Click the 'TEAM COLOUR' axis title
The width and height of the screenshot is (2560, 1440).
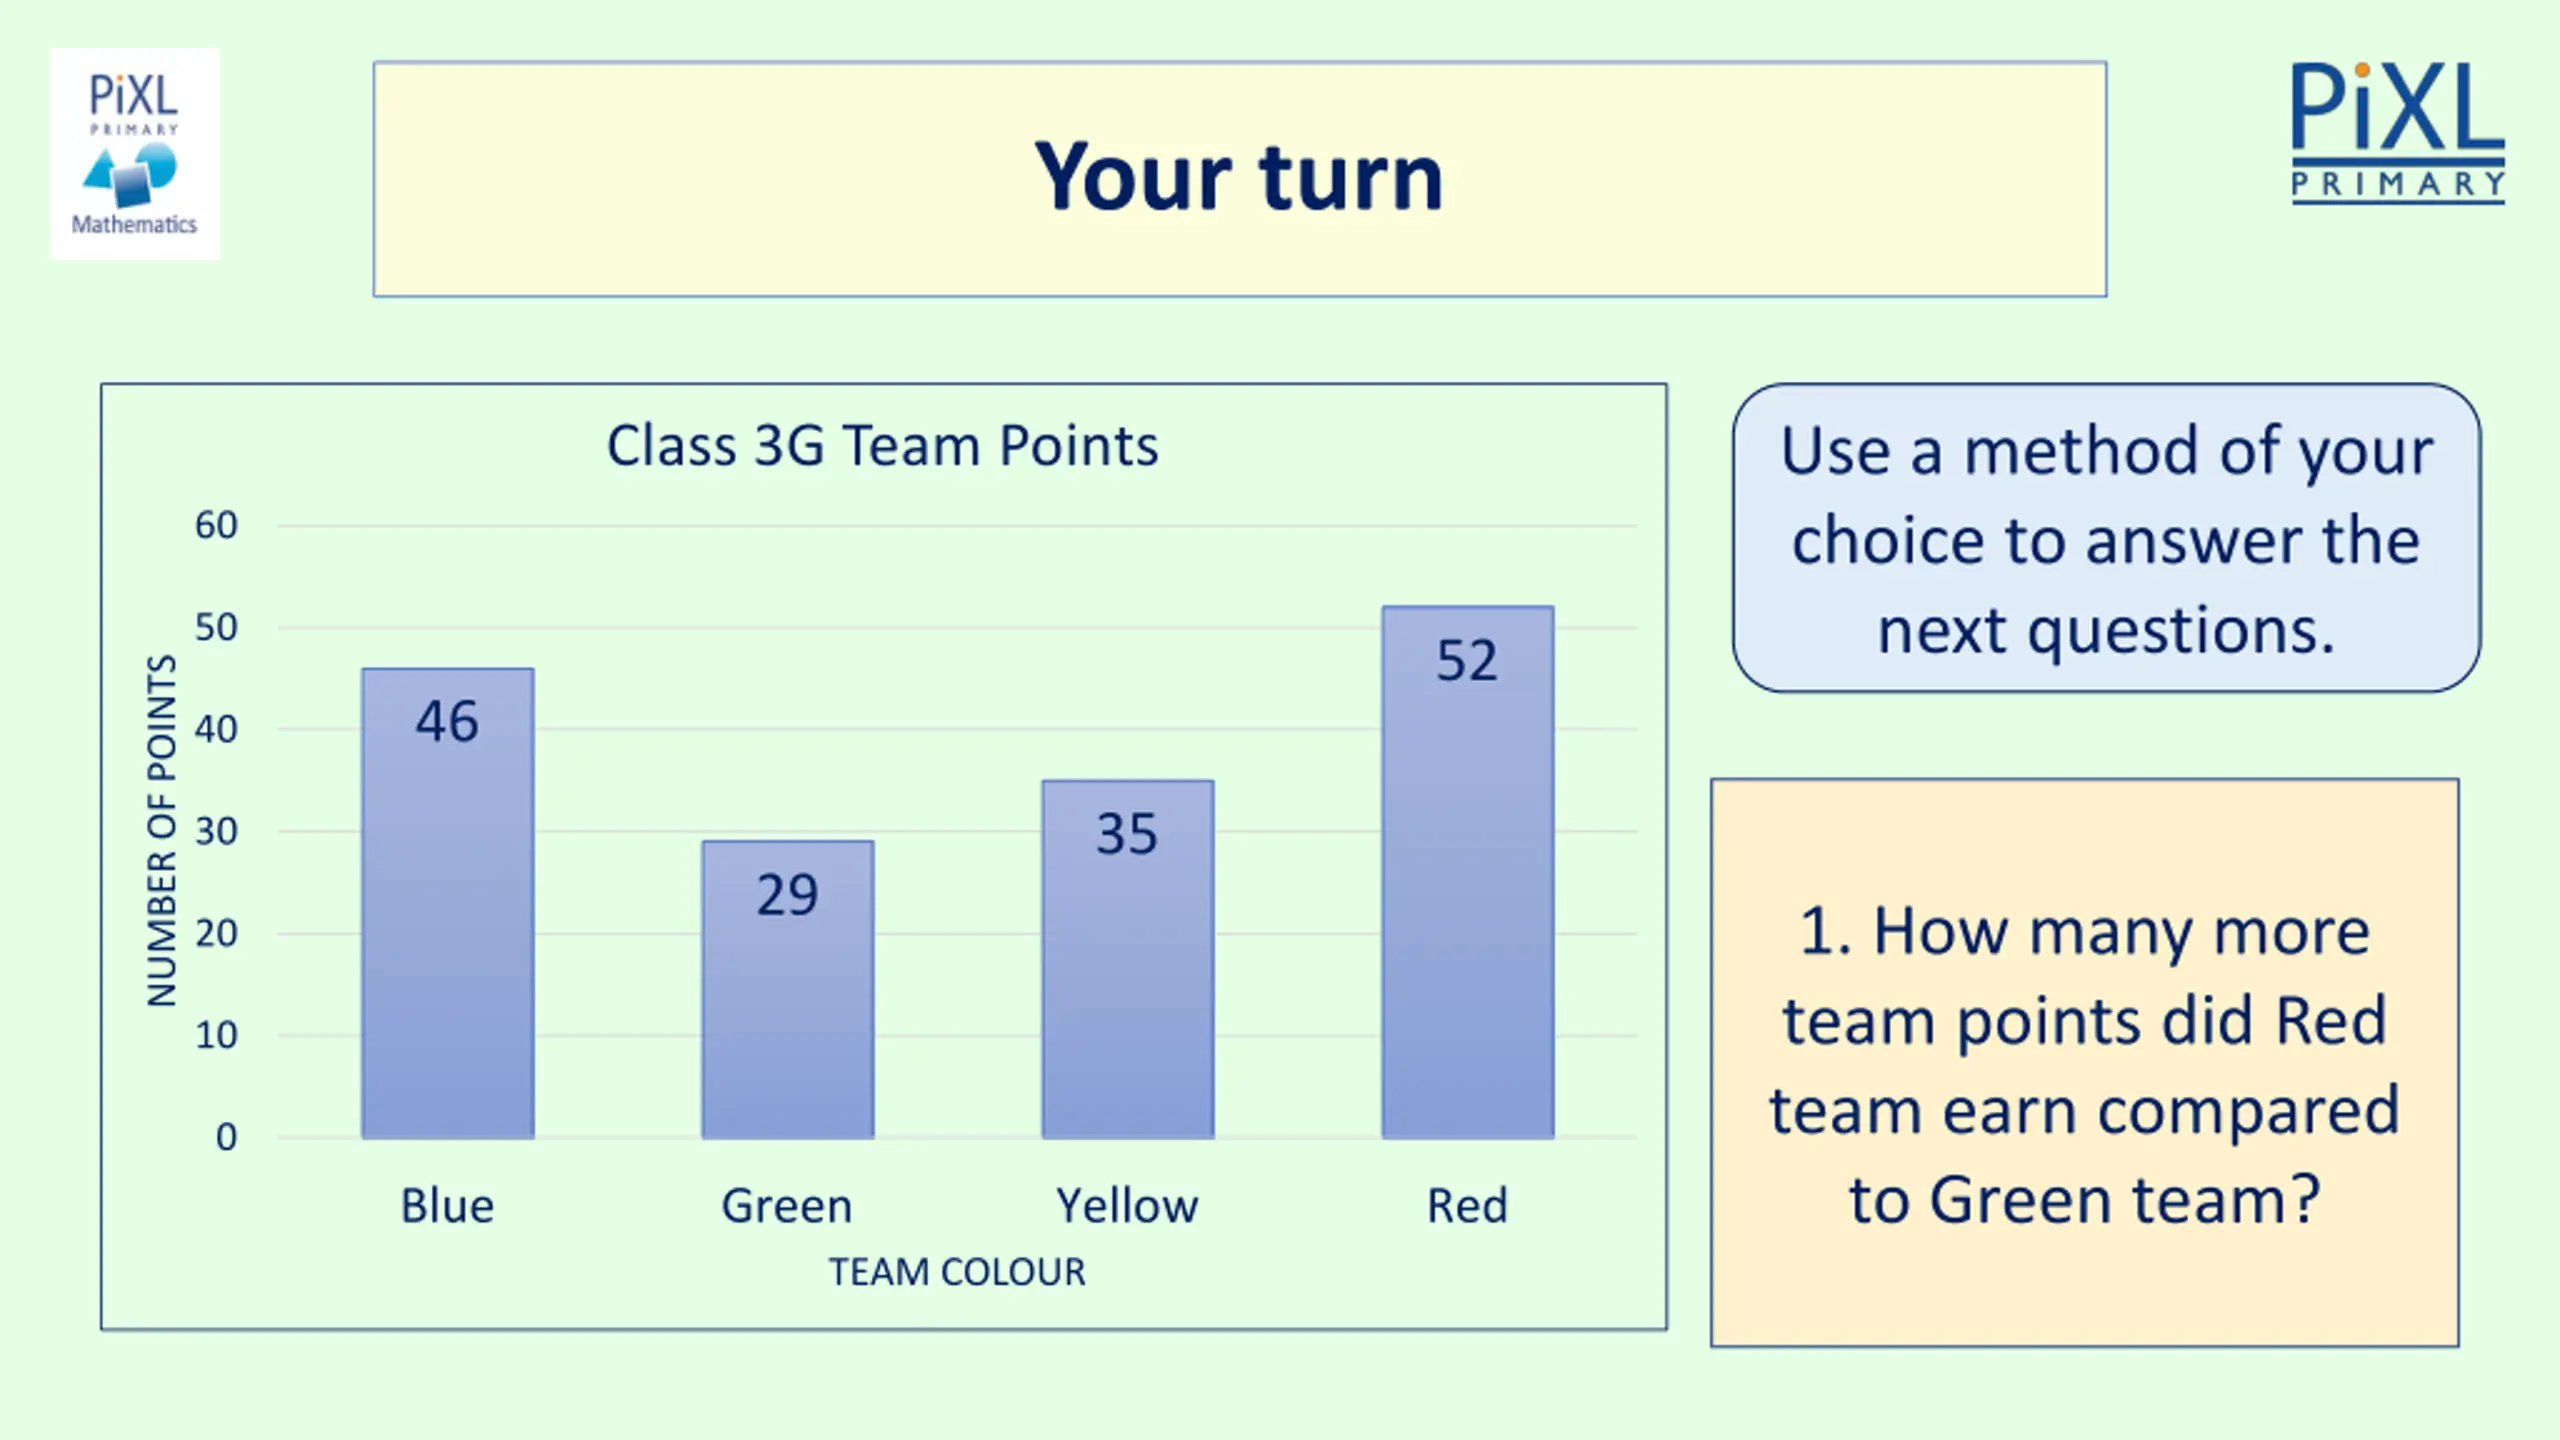(957, 1272)
